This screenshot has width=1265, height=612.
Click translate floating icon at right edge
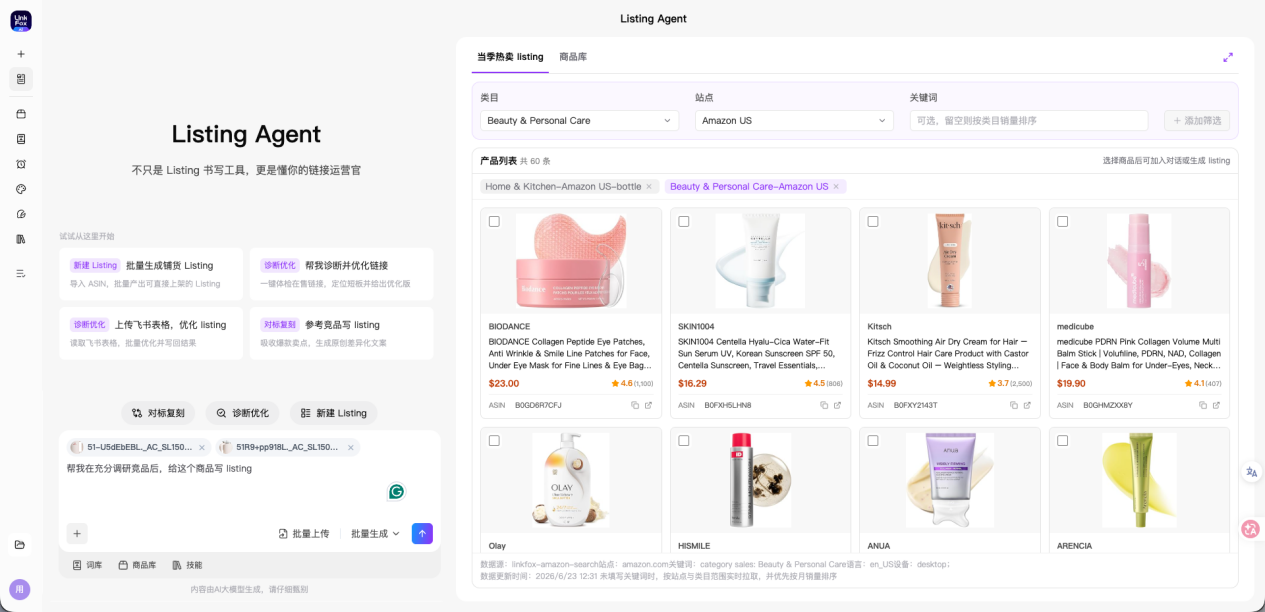tap(1251, 472)
